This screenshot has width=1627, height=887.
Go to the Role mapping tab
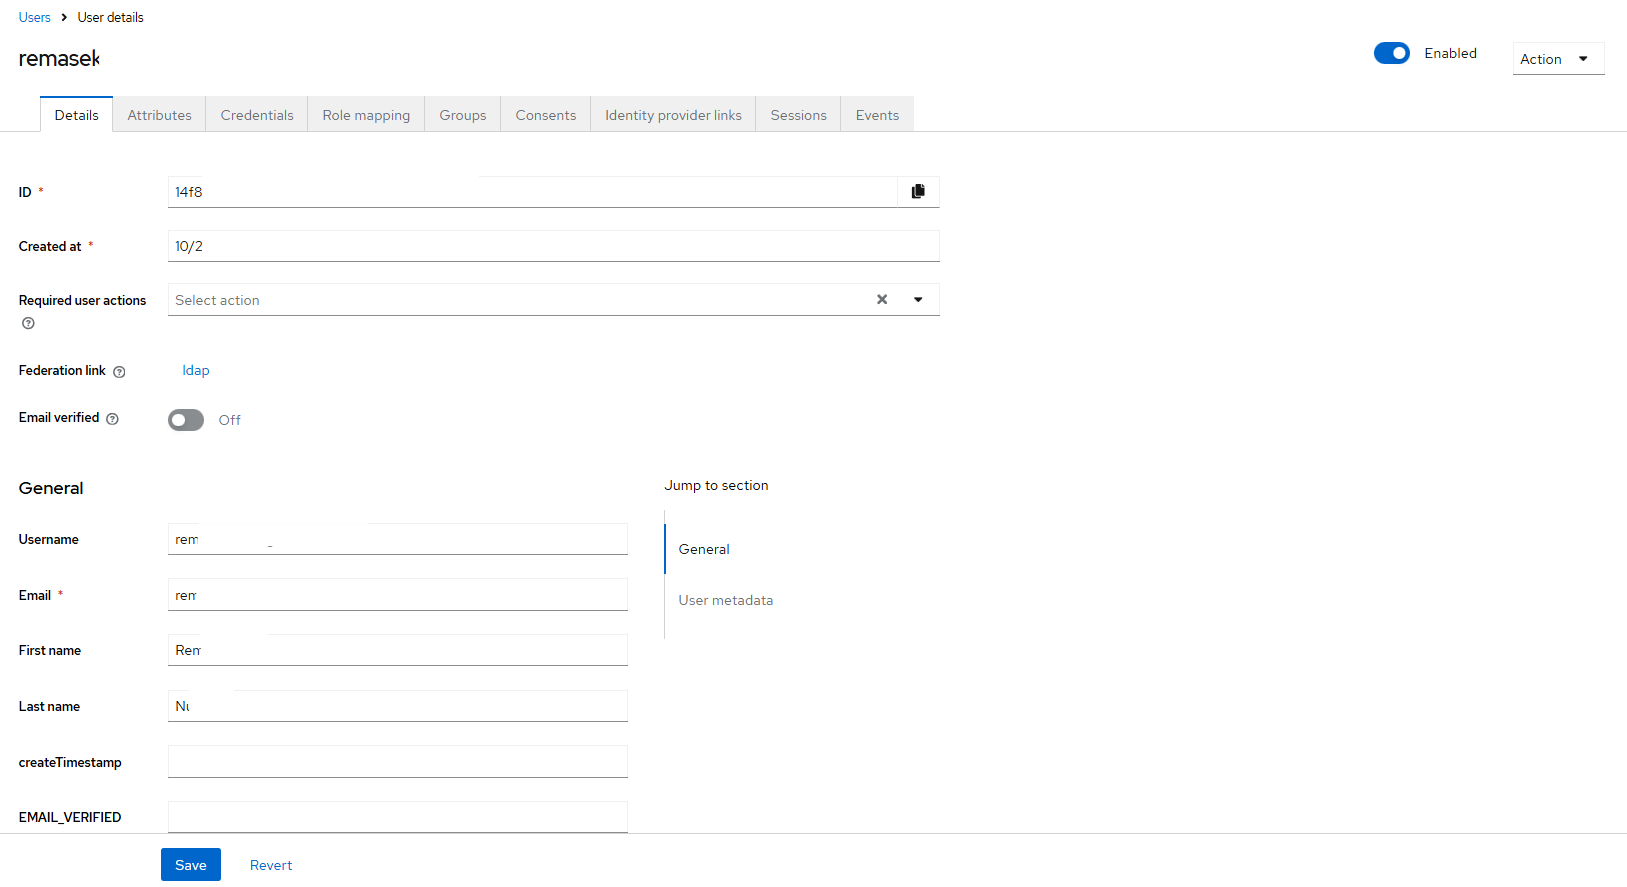[x=366, y=115]
